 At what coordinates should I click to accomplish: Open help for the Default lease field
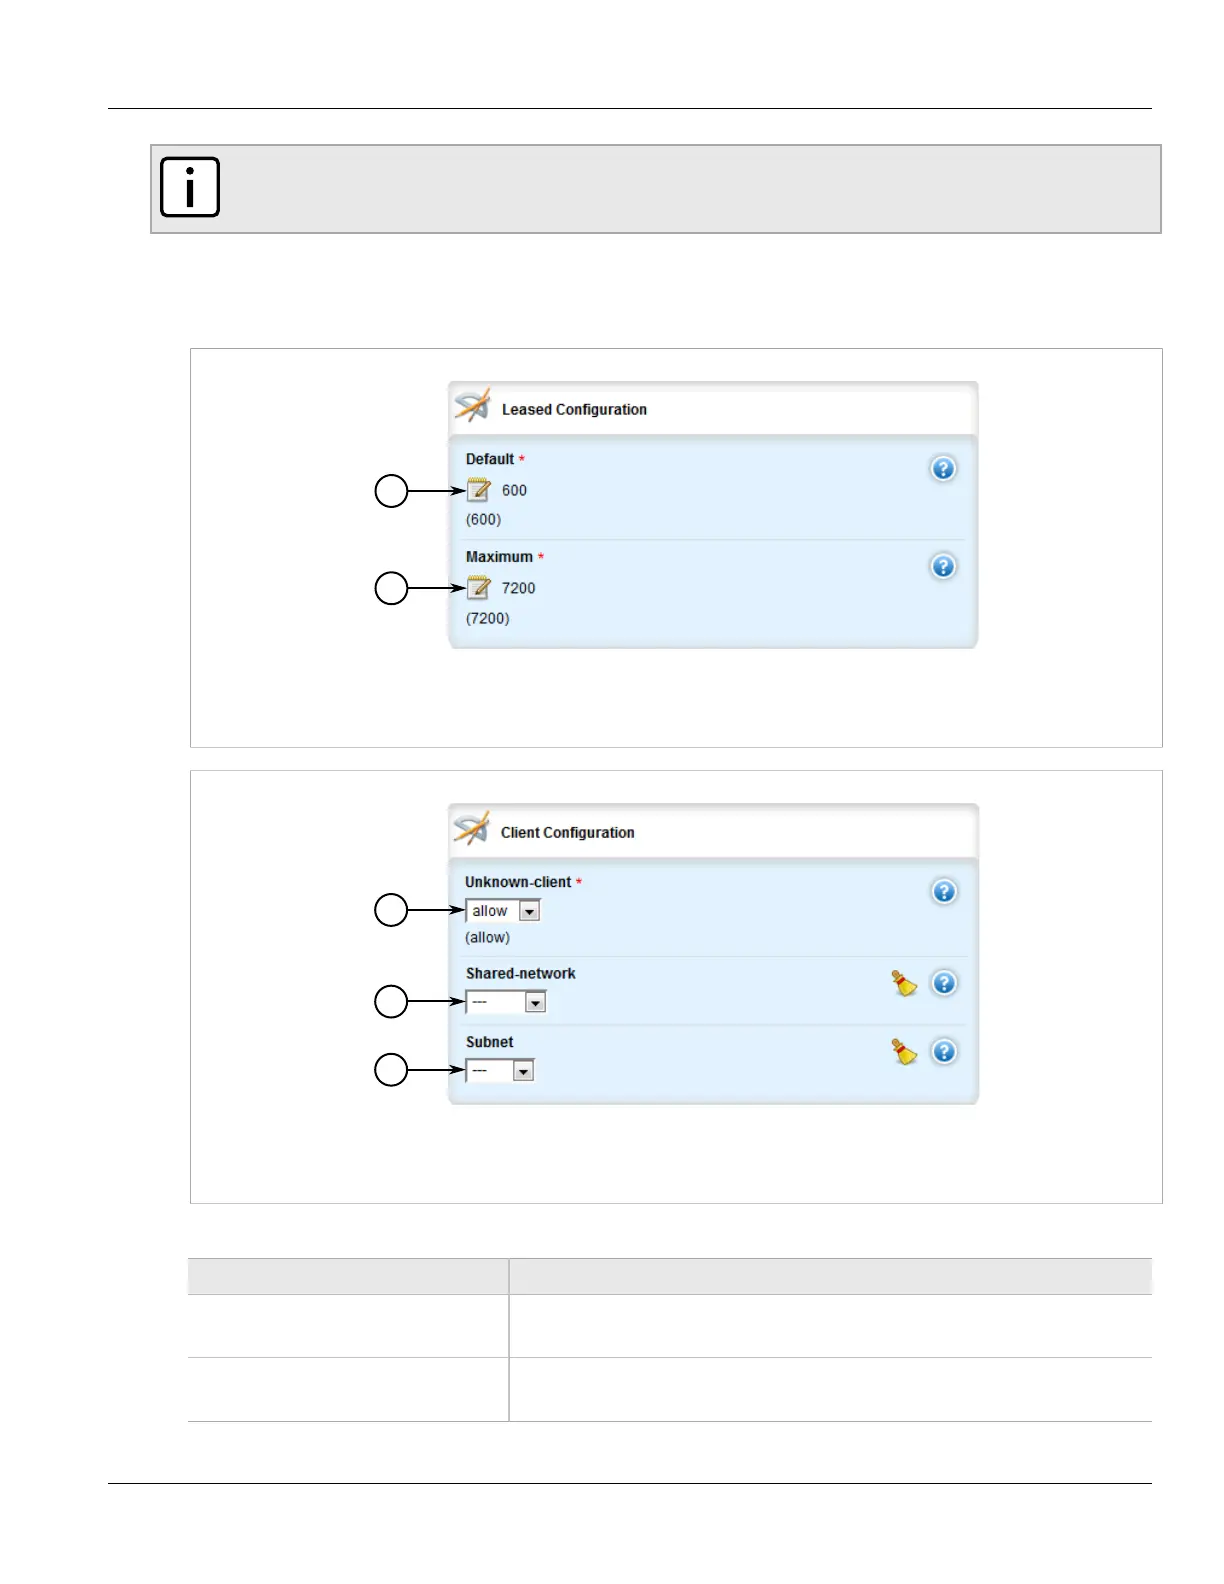(x=943, y=469)
